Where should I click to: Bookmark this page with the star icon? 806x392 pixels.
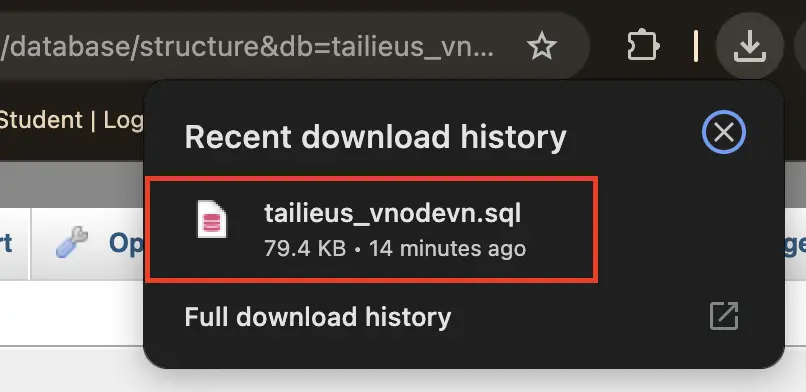click(542, 46)
